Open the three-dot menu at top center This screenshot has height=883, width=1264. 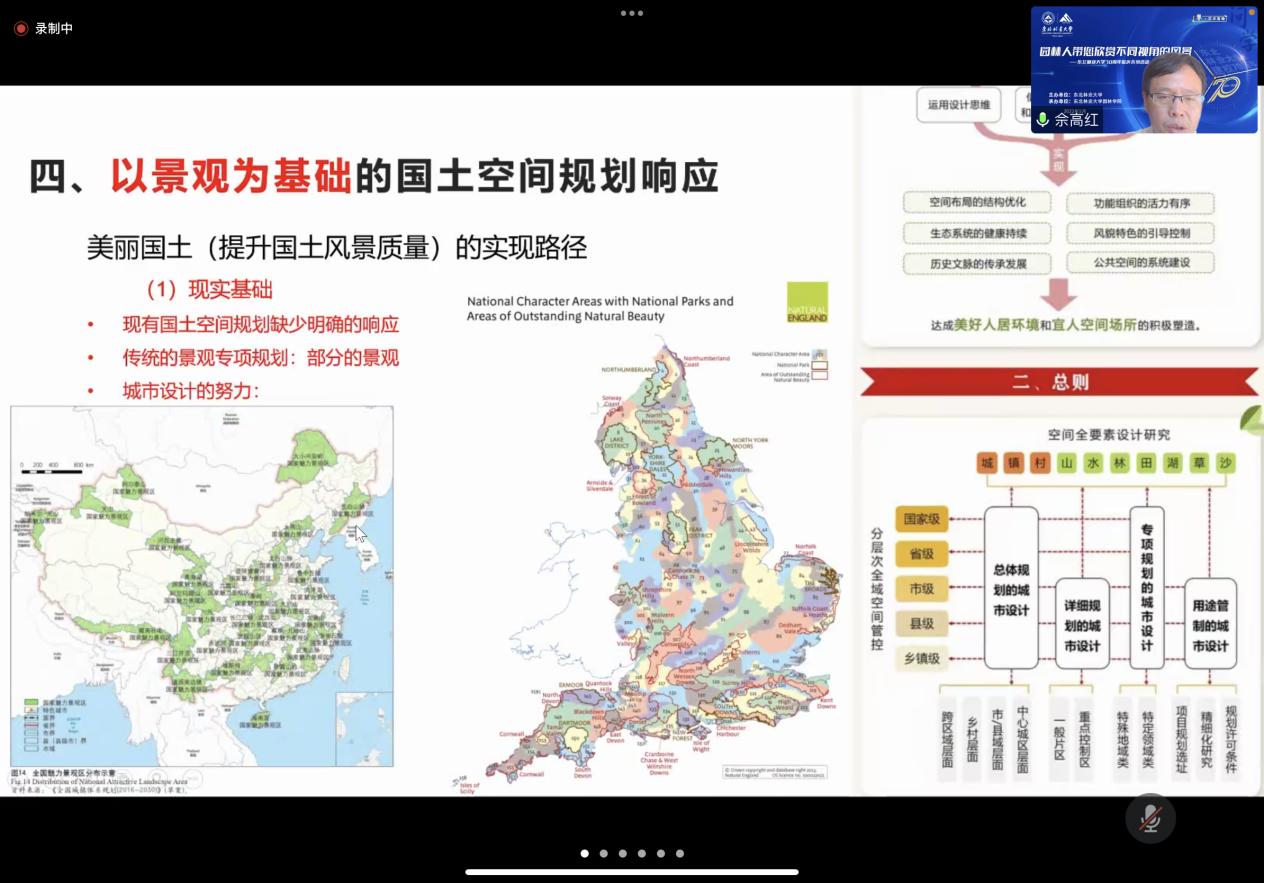click(631, 13)
